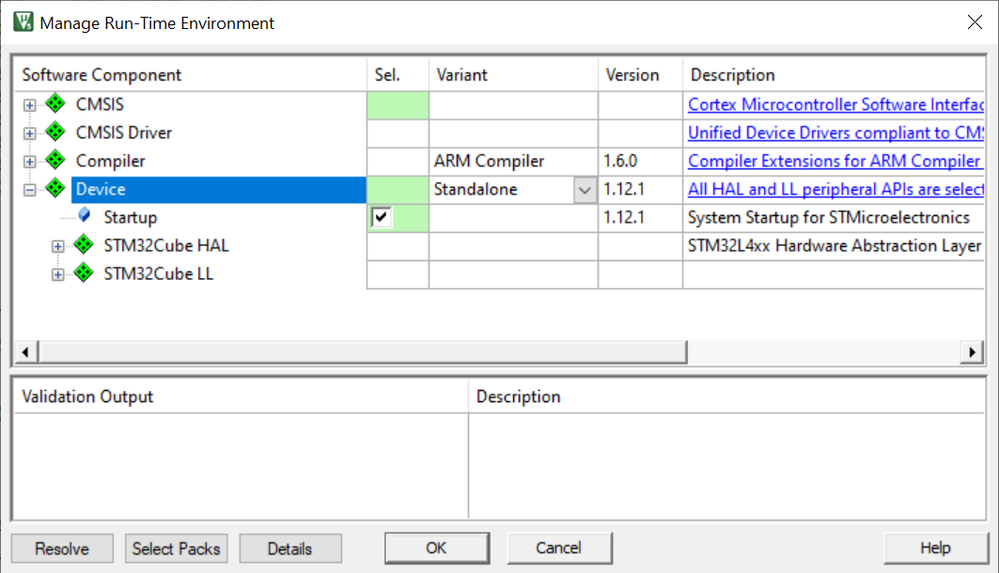
Task: Click the Description column header of the component table
Action: tap(834, 75)
